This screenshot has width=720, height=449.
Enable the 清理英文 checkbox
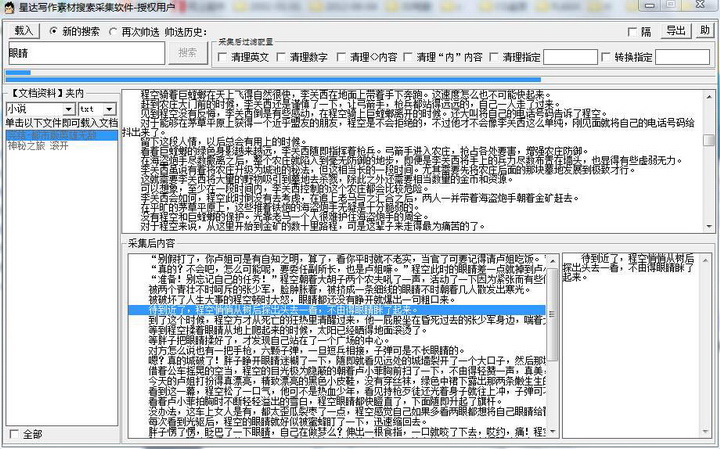(x=222, y=57)
